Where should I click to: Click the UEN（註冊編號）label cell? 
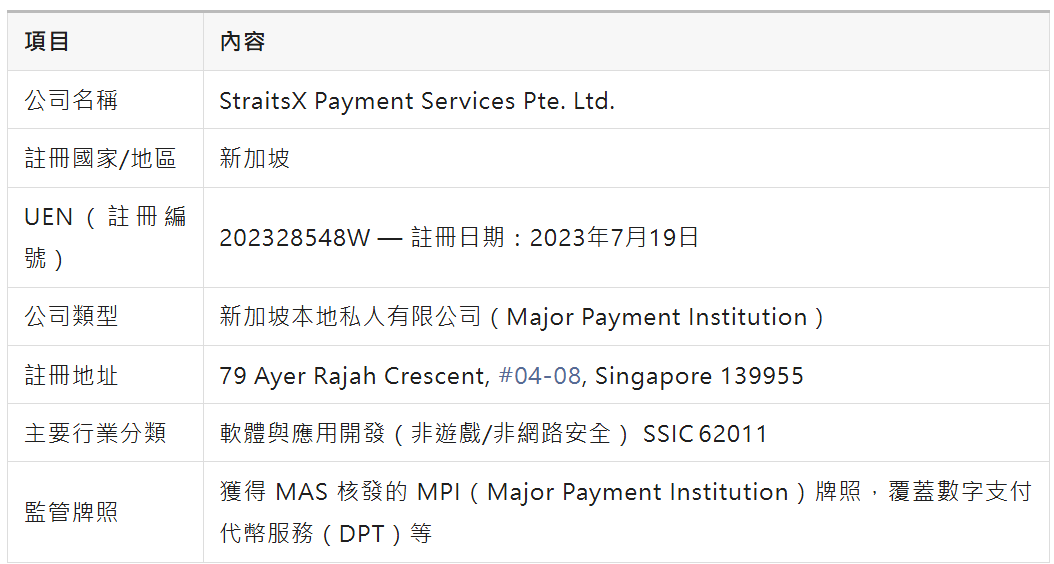coord(104,237)
